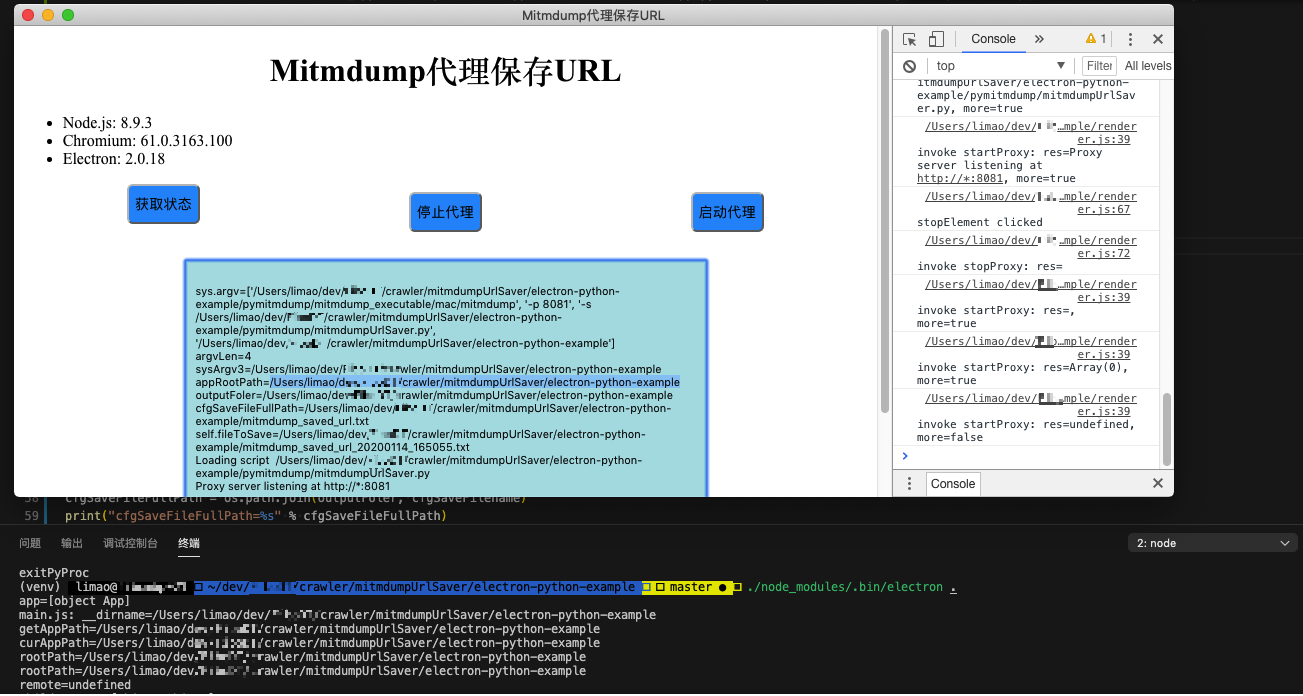Open the drawer three-dot menu beside bottom Console

coord(909,483)
